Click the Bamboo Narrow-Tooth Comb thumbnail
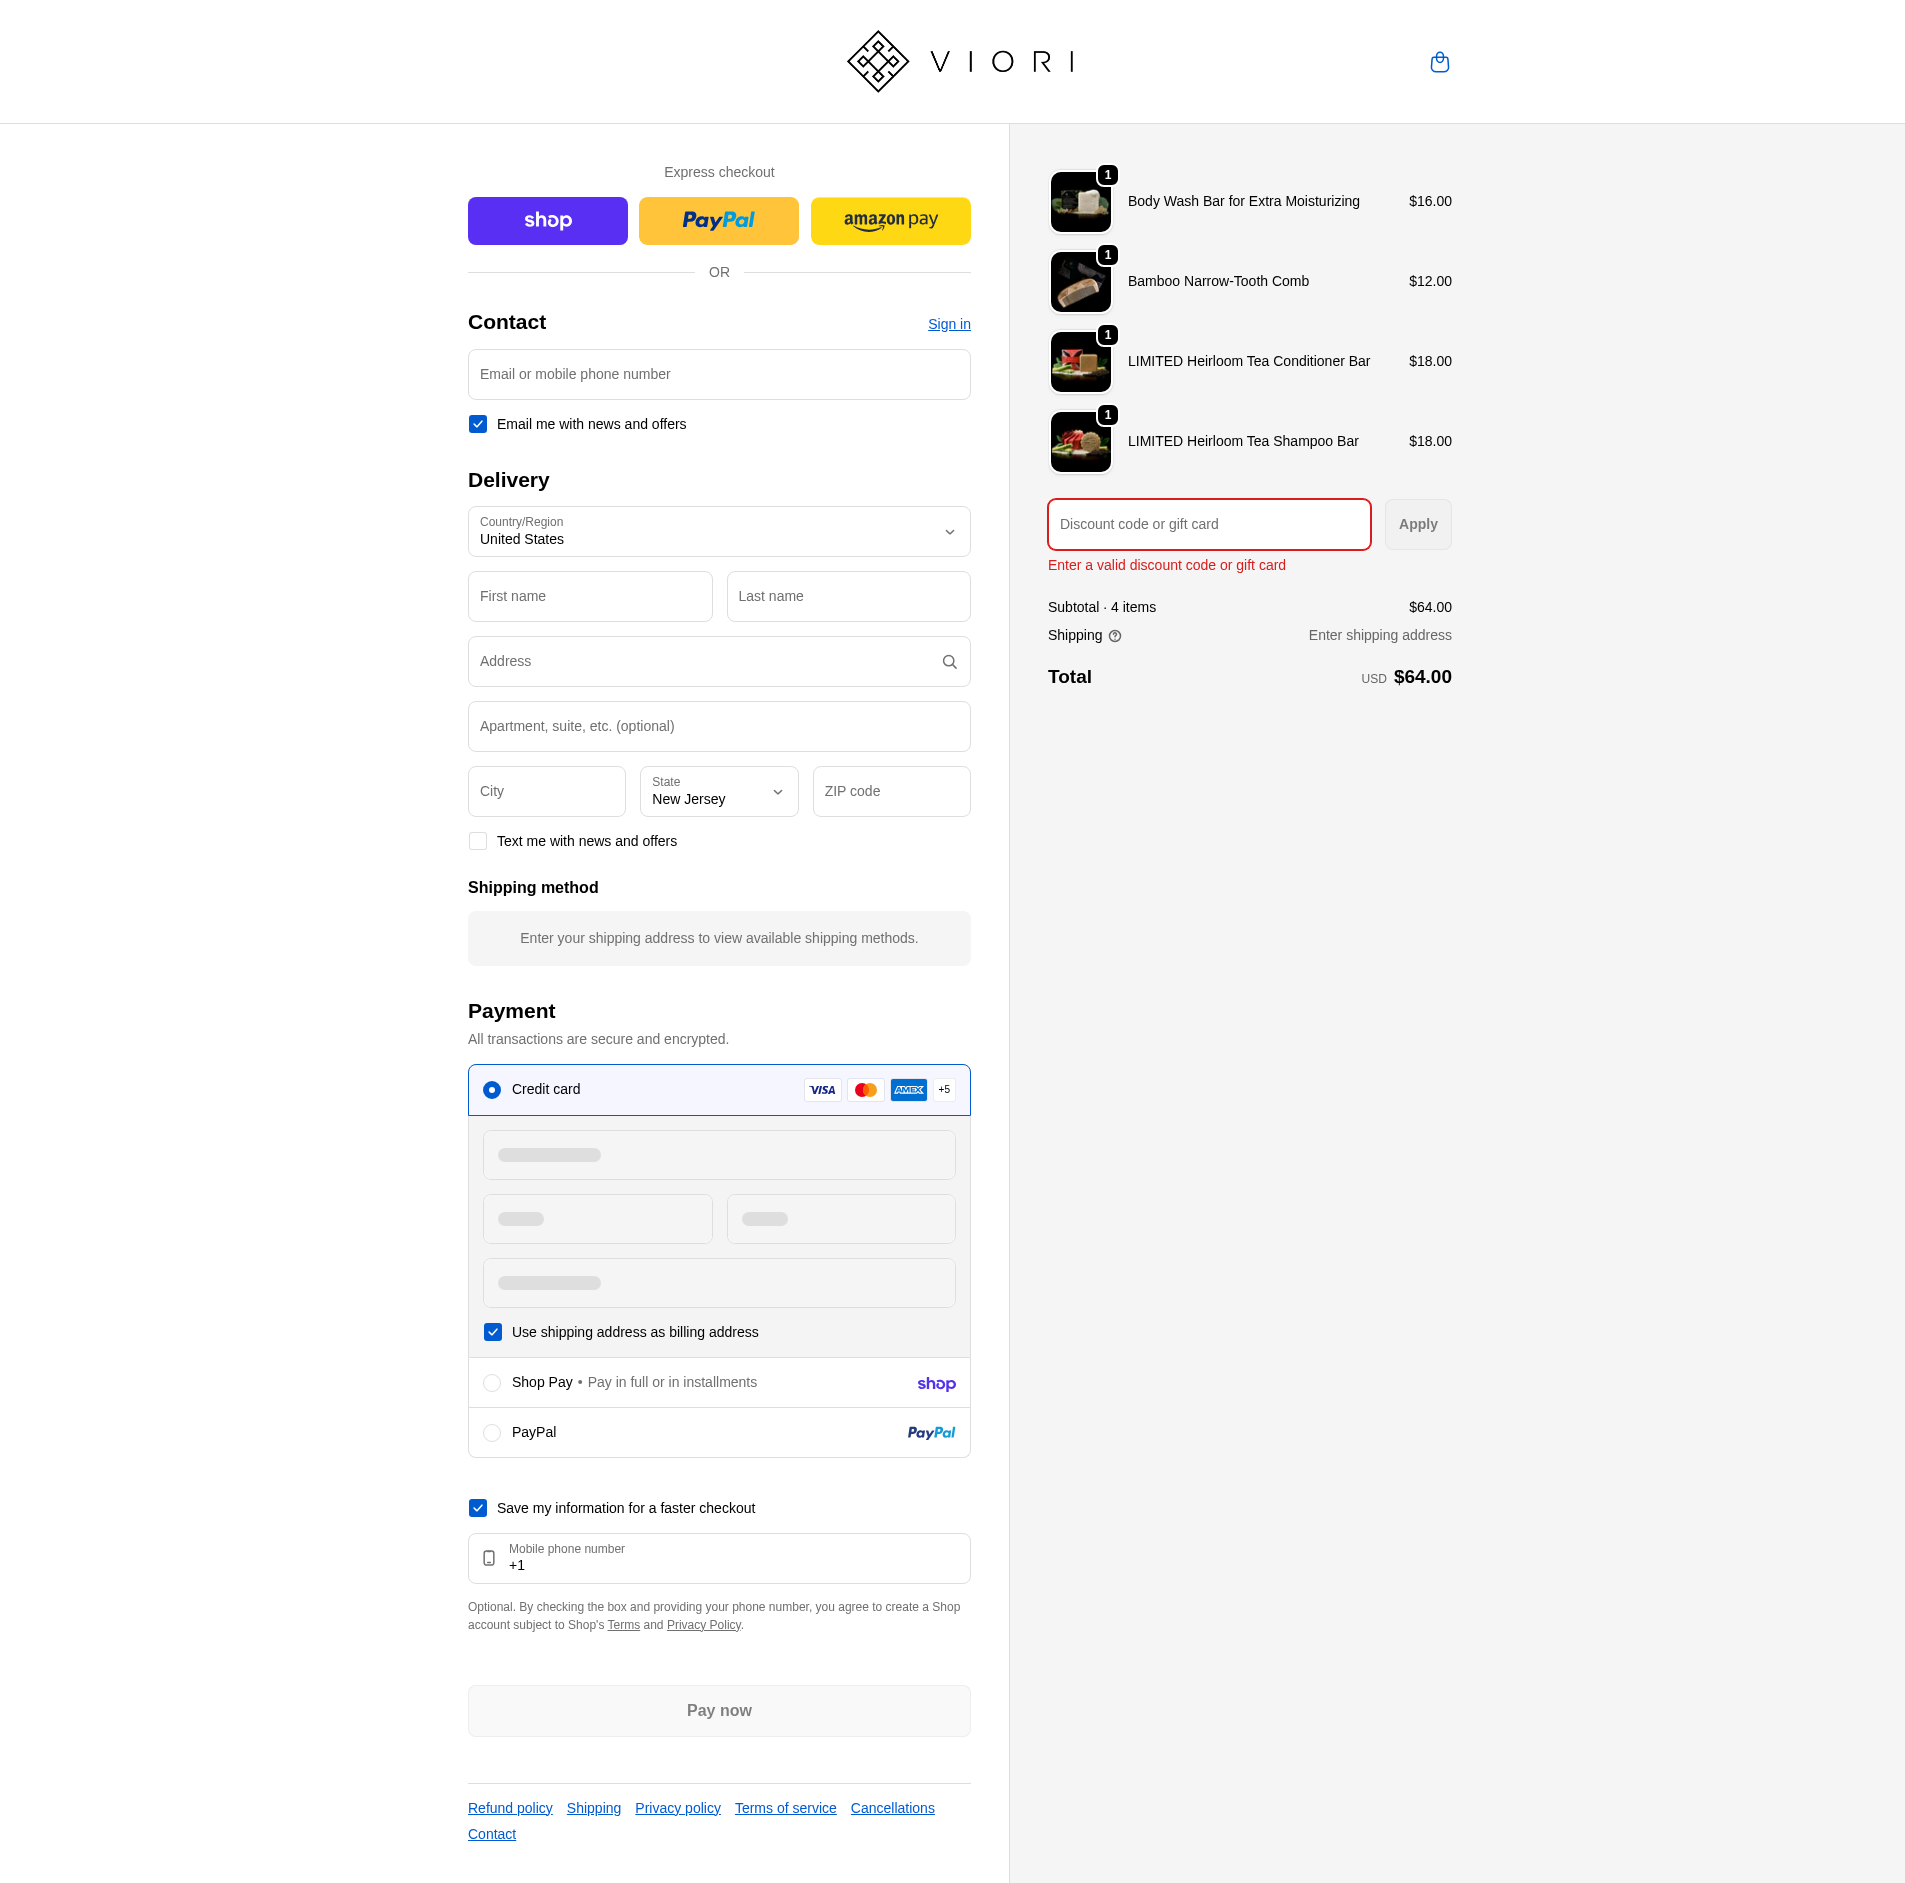The width and height of the screenshot is (1905, 1883). pos(1080,282)
